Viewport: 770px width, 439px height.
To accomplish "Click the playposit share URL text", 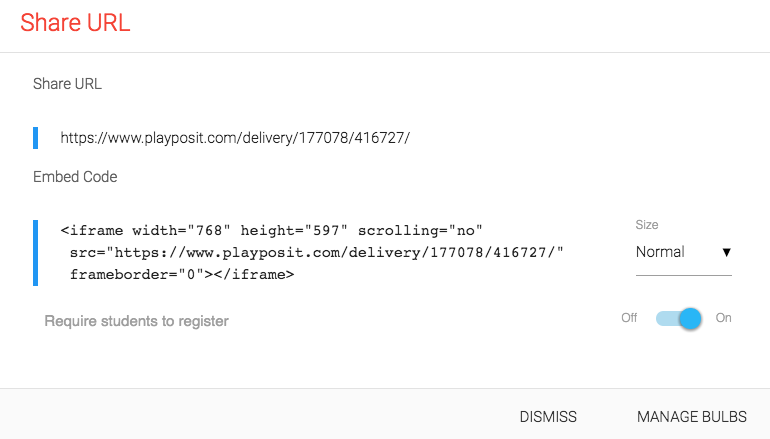I will [235, 138].
